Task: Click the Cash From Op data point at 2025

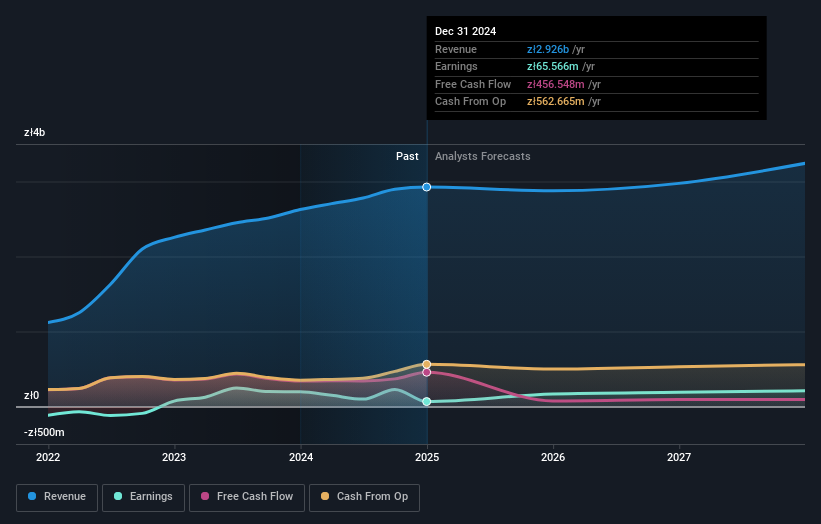Action: tap(427, 364)
